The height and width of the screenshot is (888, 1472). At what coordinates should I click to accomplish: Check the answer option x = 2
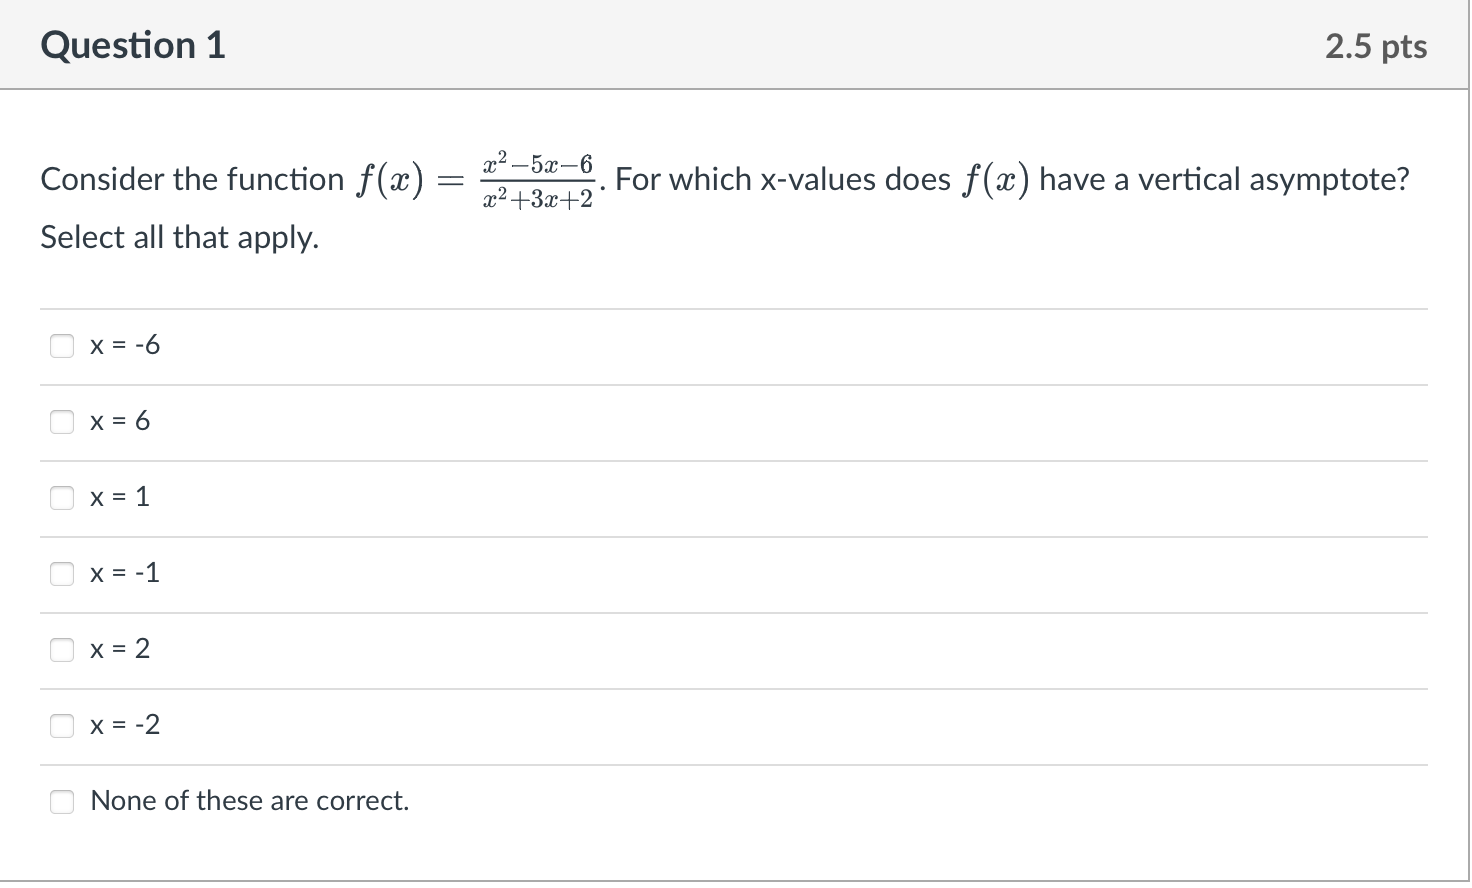[x=61, y=650]
